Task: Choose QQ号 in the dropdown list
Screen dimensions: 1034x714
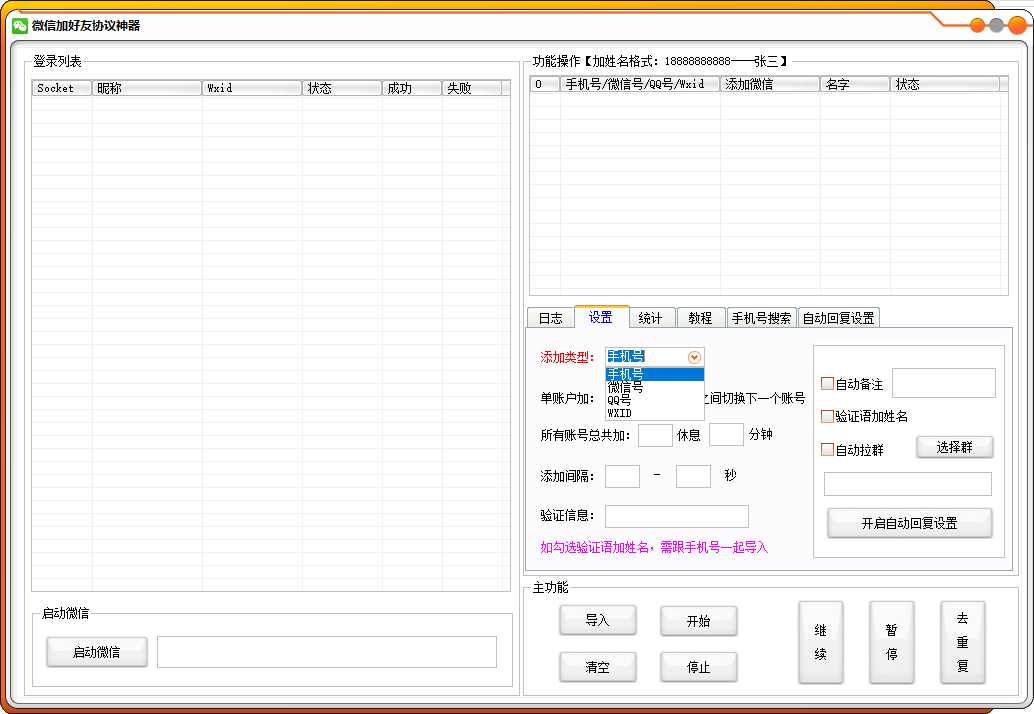Action: tap(655, 400)
